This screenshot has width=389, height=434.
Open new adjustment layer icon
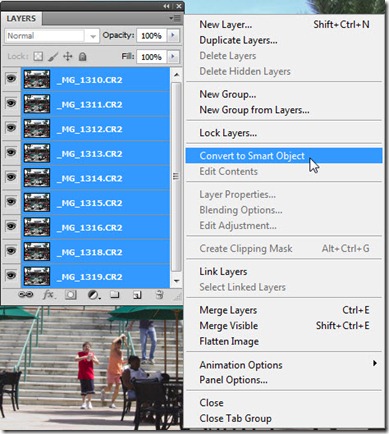(x=93, y=295)
